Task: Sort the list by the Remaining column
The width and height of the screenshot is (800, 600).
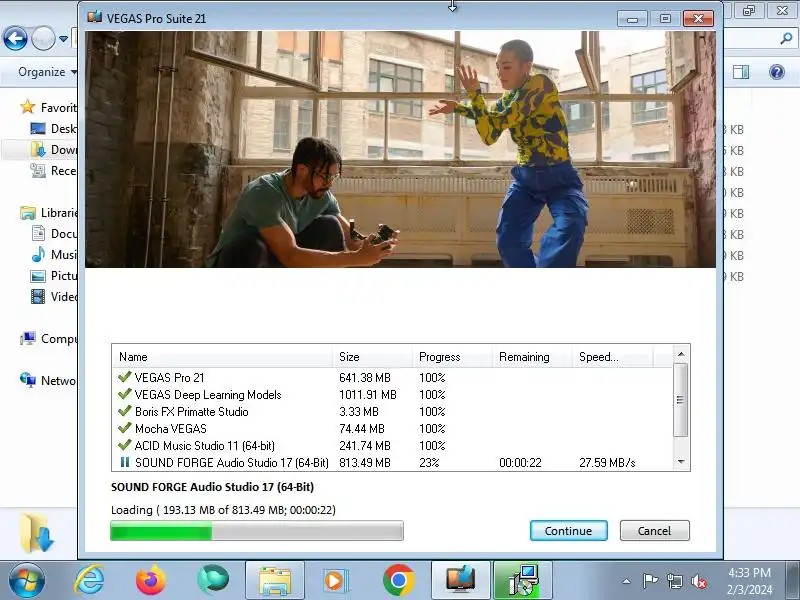Action: click(x=533, y=357)
